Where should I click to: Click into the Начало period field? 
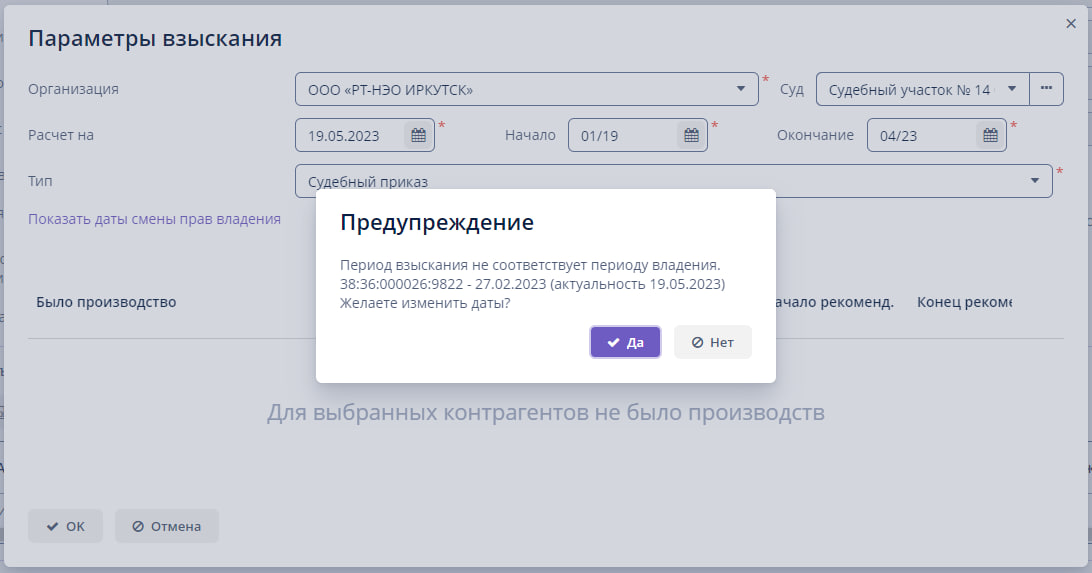tap(620, 136)
